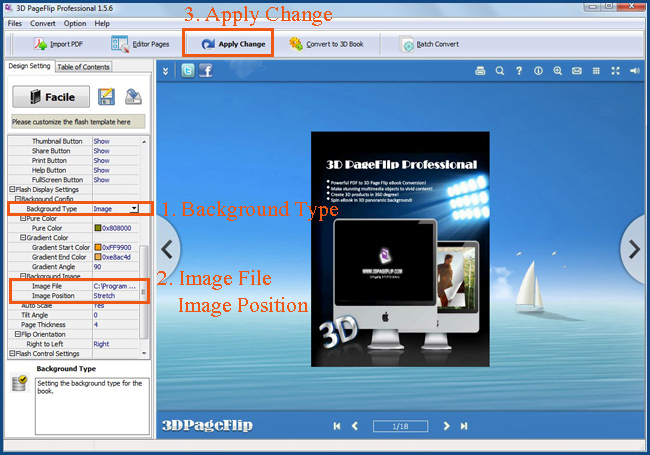Click the info circle icon
Screen dimensions: 650x455
pyautogui.click(x=538, y=71)
